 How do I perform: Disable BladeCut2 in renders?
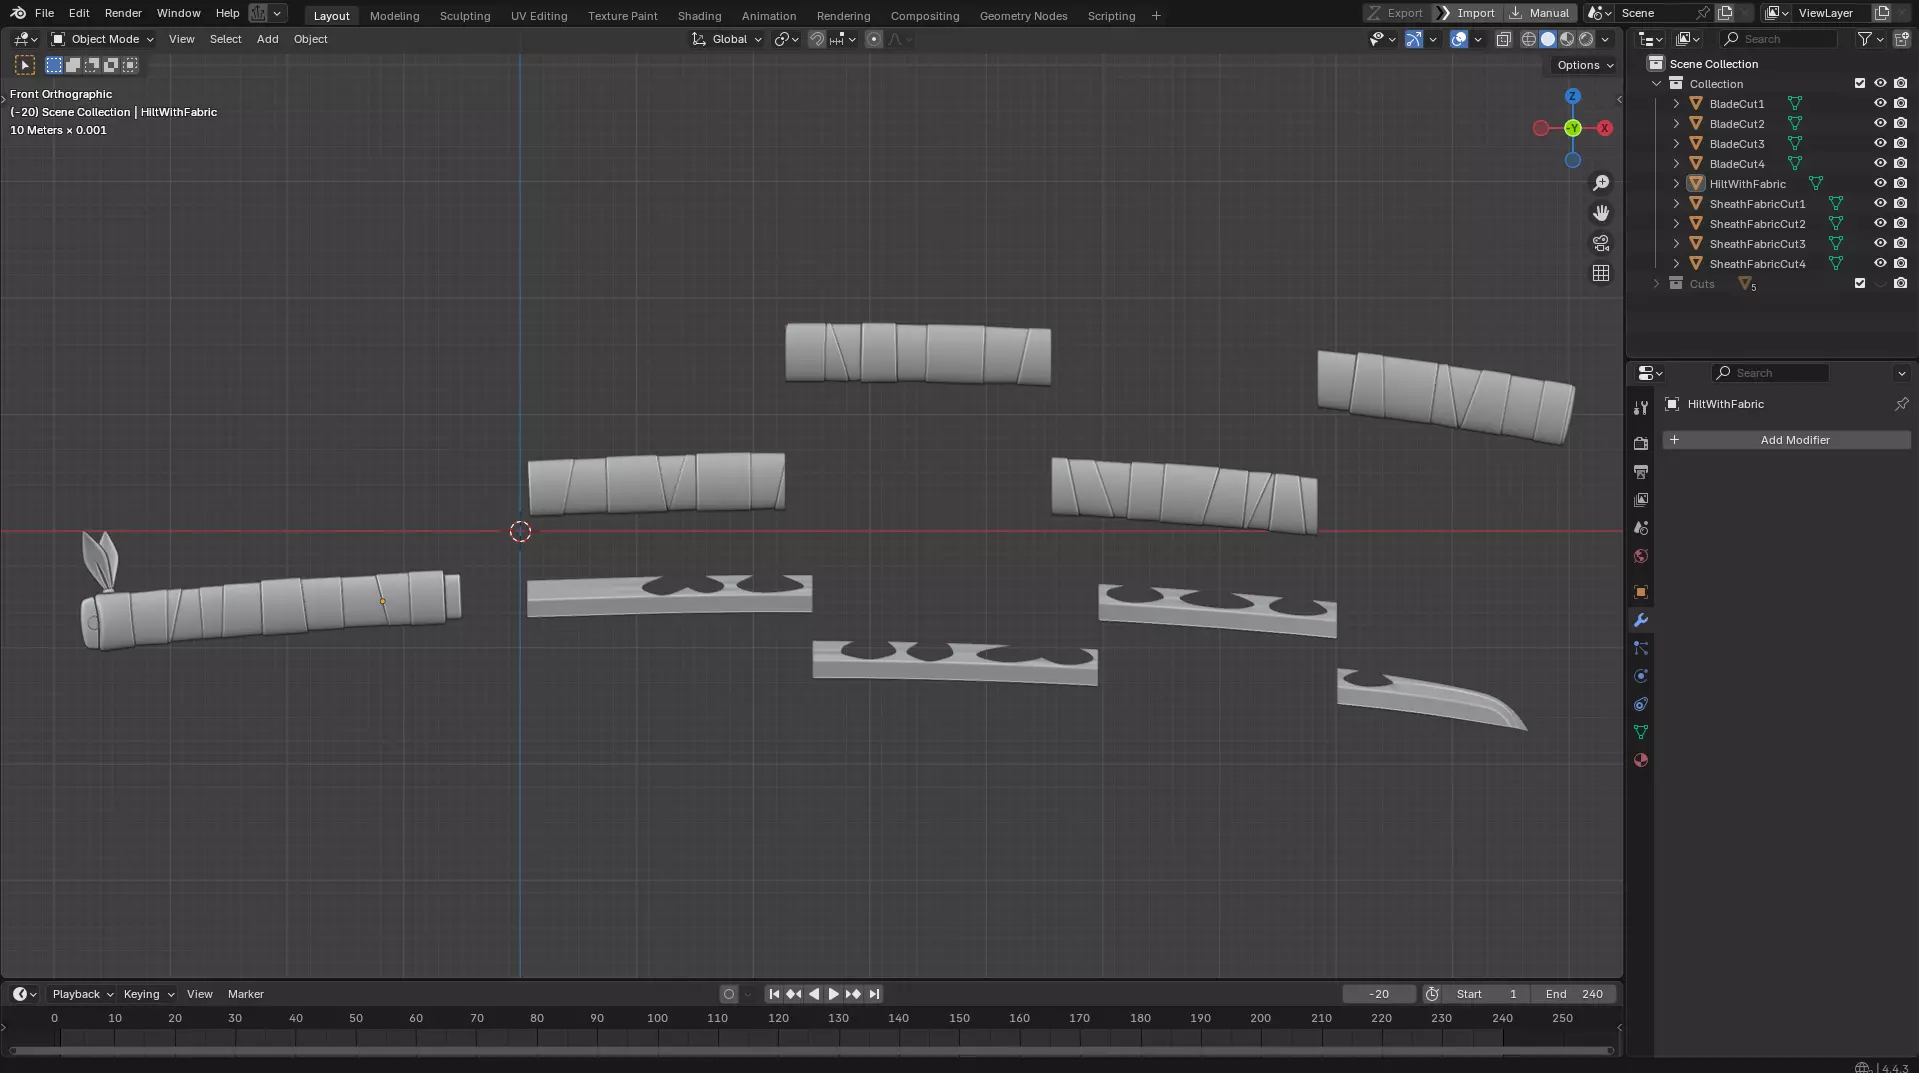pos(1900,123)
